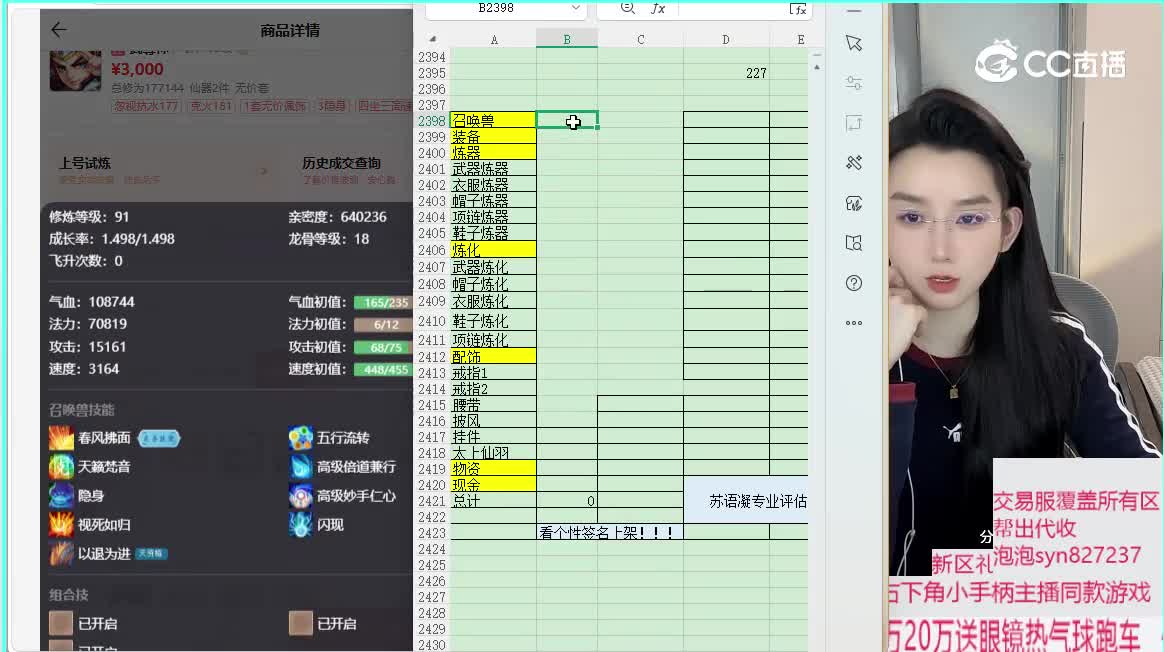1164x652 pixels.
Task: Click the formula bar input field
Action: (731, 9)
